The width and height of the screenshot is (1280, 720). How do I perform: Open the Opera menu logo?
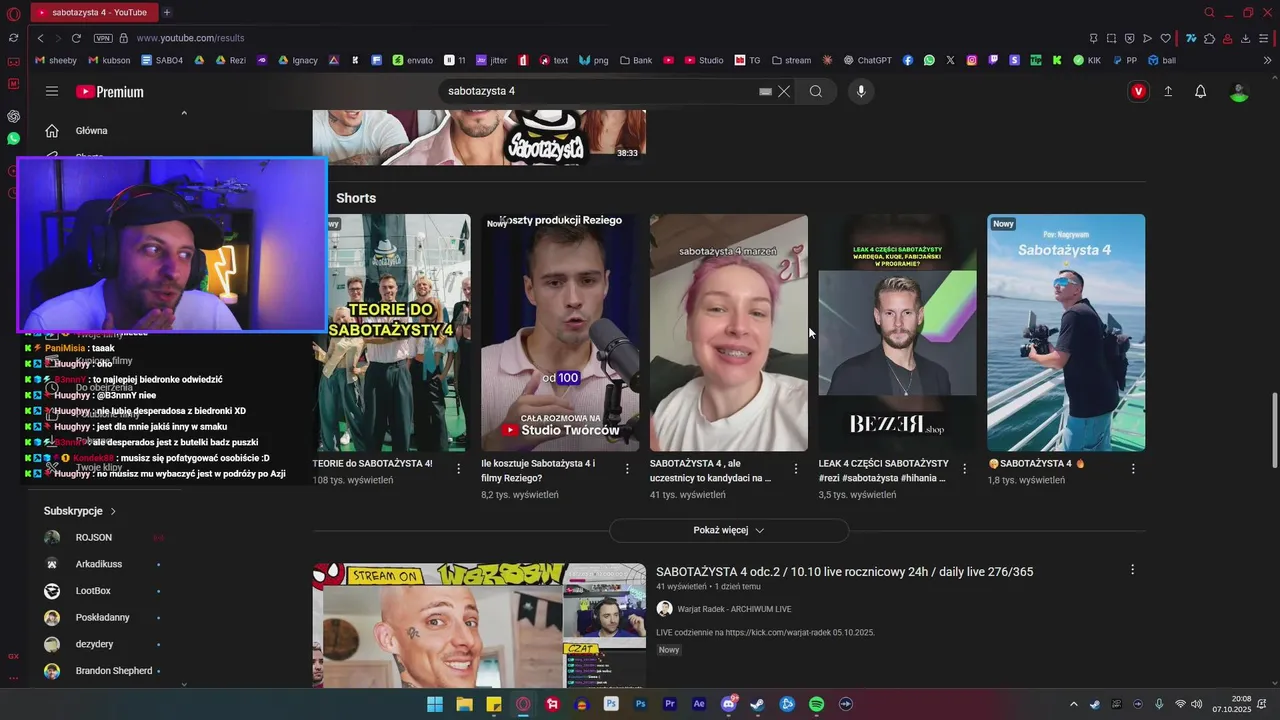[x=13, y=13]
